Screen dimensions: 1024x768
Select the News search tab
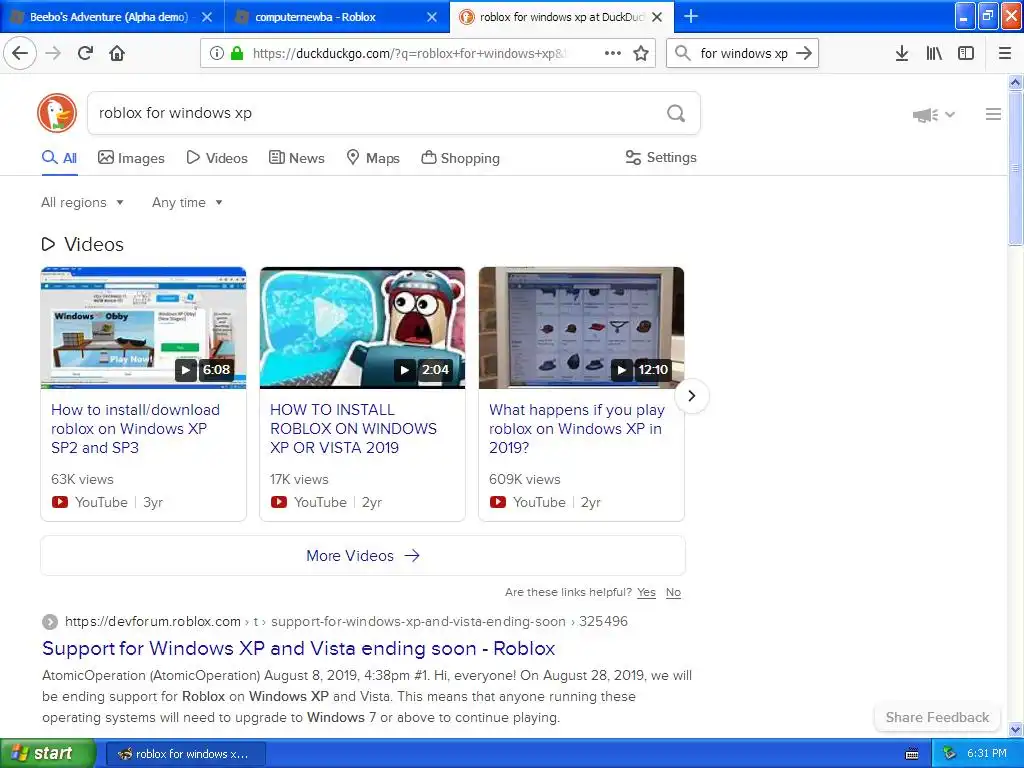[296, 158]
